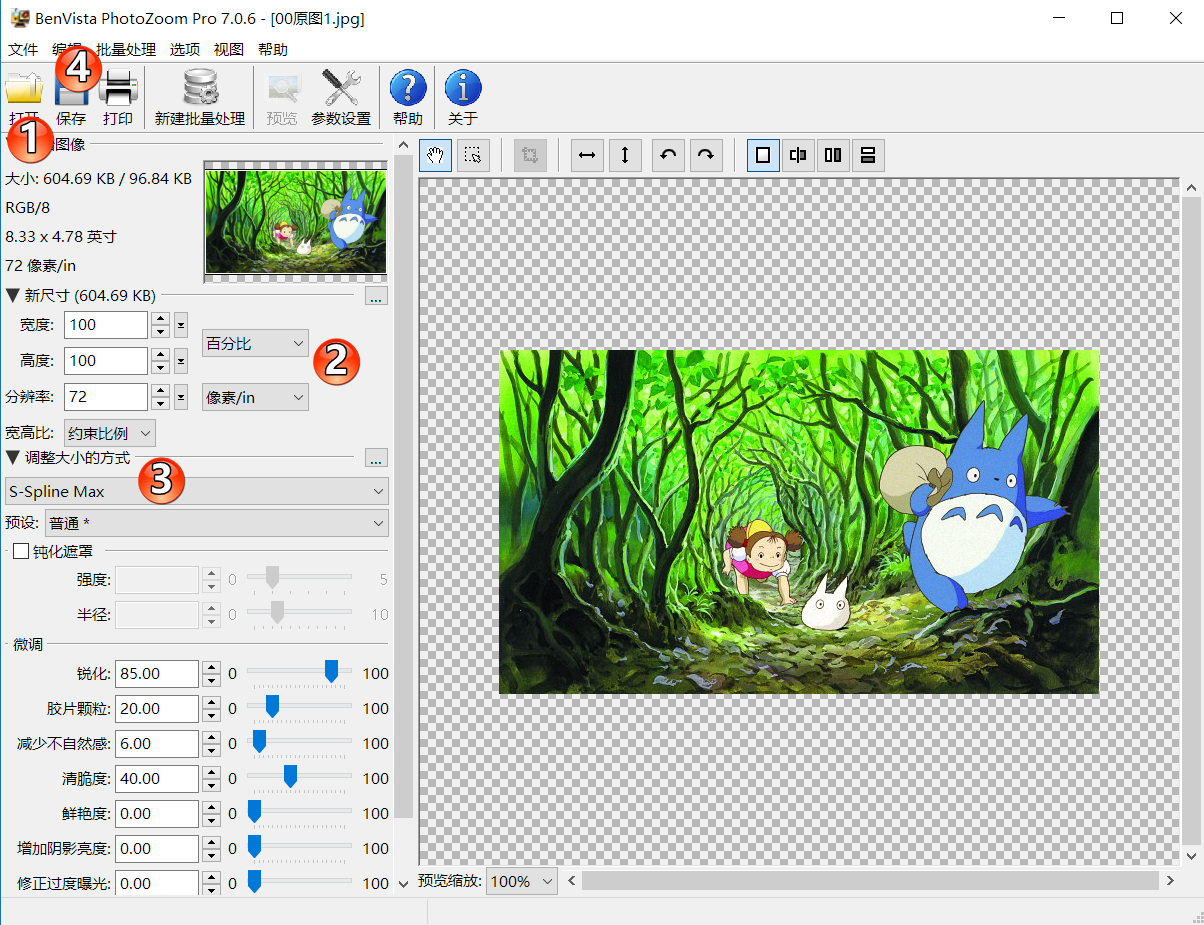Collapse the resize method (调整大小的方式) section
Image resolution: width=1204 pixels, height=925 pixels.
(x=12, y=458)
